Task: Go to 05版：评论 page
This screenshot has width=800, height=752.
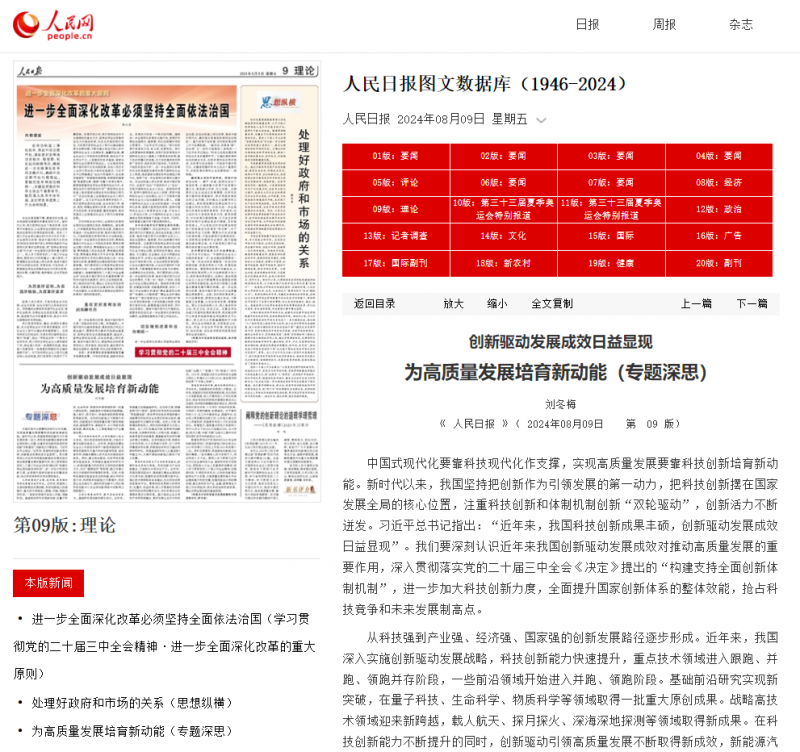Action: [x=396, y=183]
